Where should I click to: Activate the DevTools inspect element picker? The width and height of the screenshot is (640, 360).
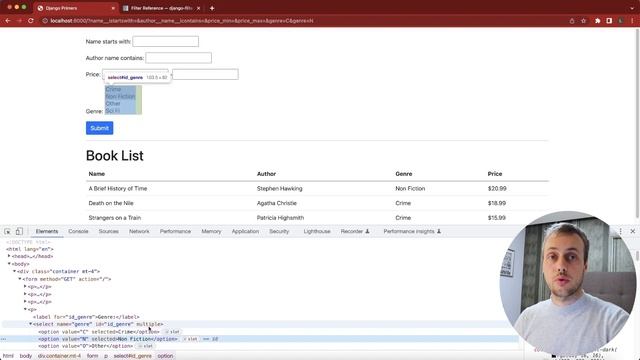click(7, 231)
